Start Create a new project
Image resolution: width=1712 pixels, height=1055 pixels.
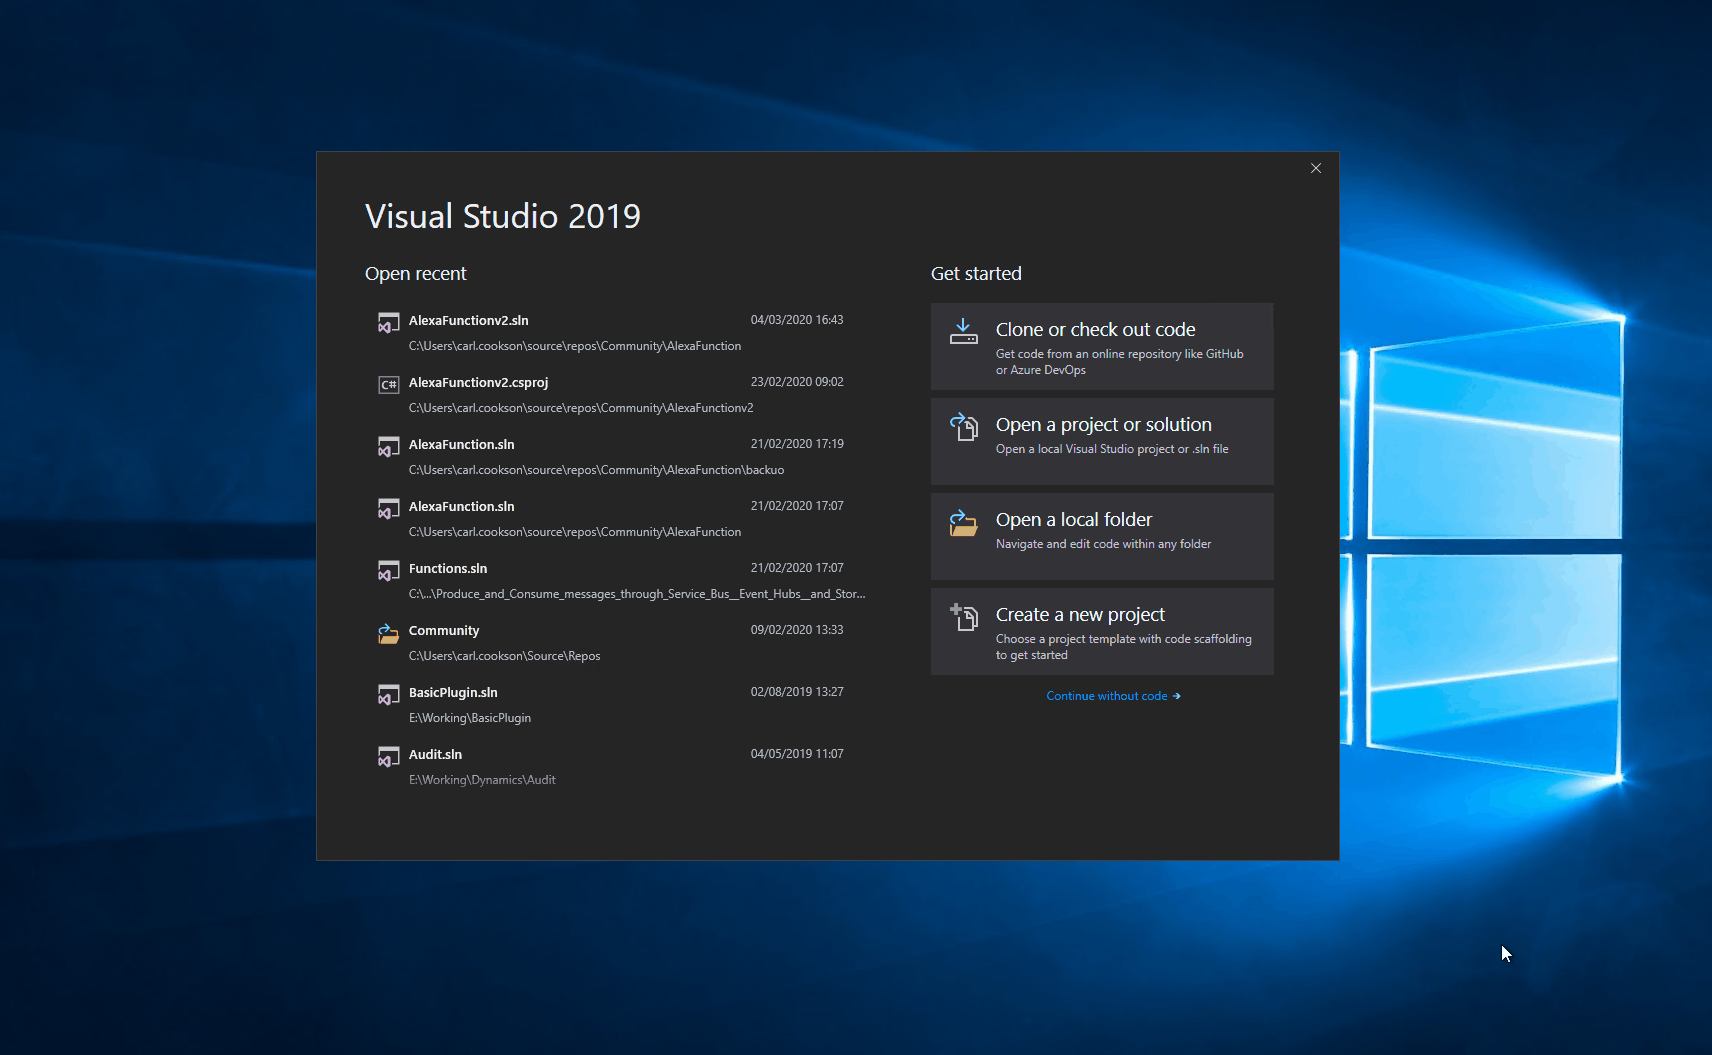[x=1102, y=631]
